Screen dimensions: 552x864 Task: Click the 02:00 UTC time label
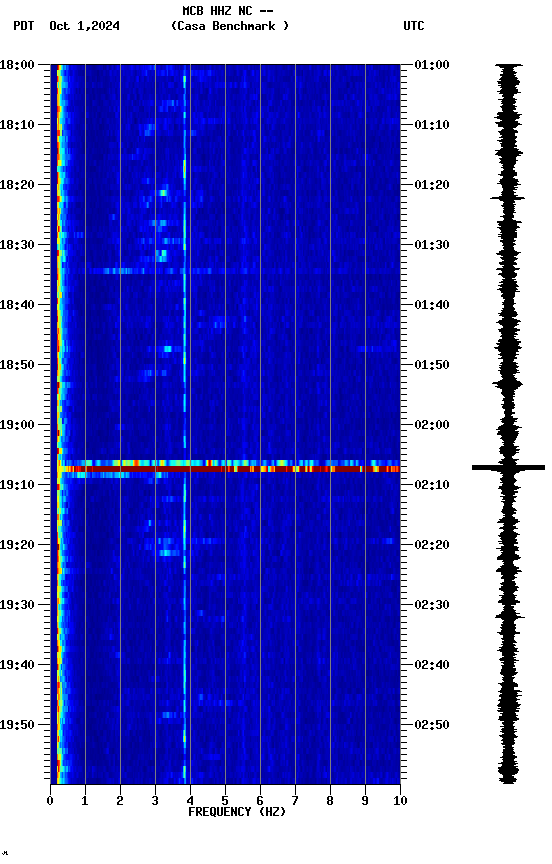(x=432, y=425)
